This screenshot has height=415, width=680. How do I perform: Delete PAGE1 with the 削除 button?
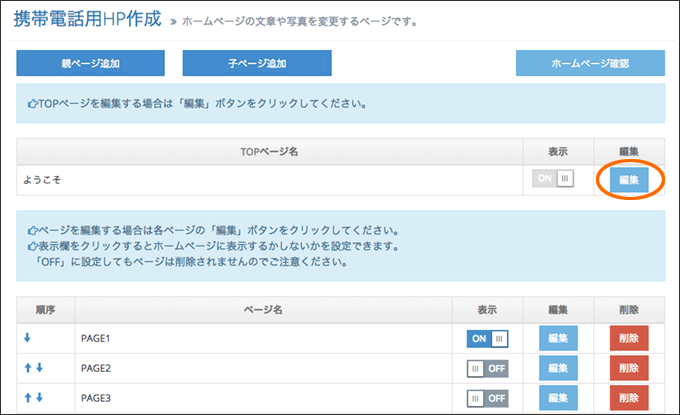pos(629,338)
